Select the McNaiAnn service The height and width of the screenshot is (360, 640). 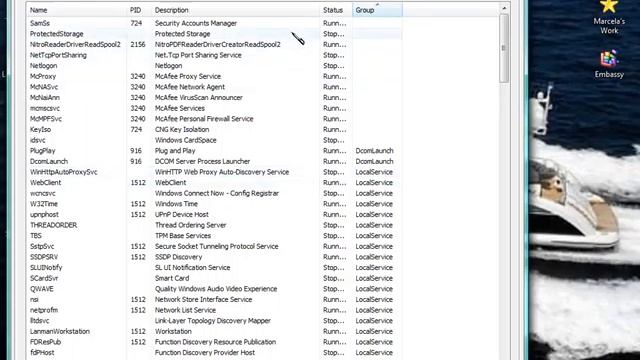pyautogui.click(x=44, y=98)
